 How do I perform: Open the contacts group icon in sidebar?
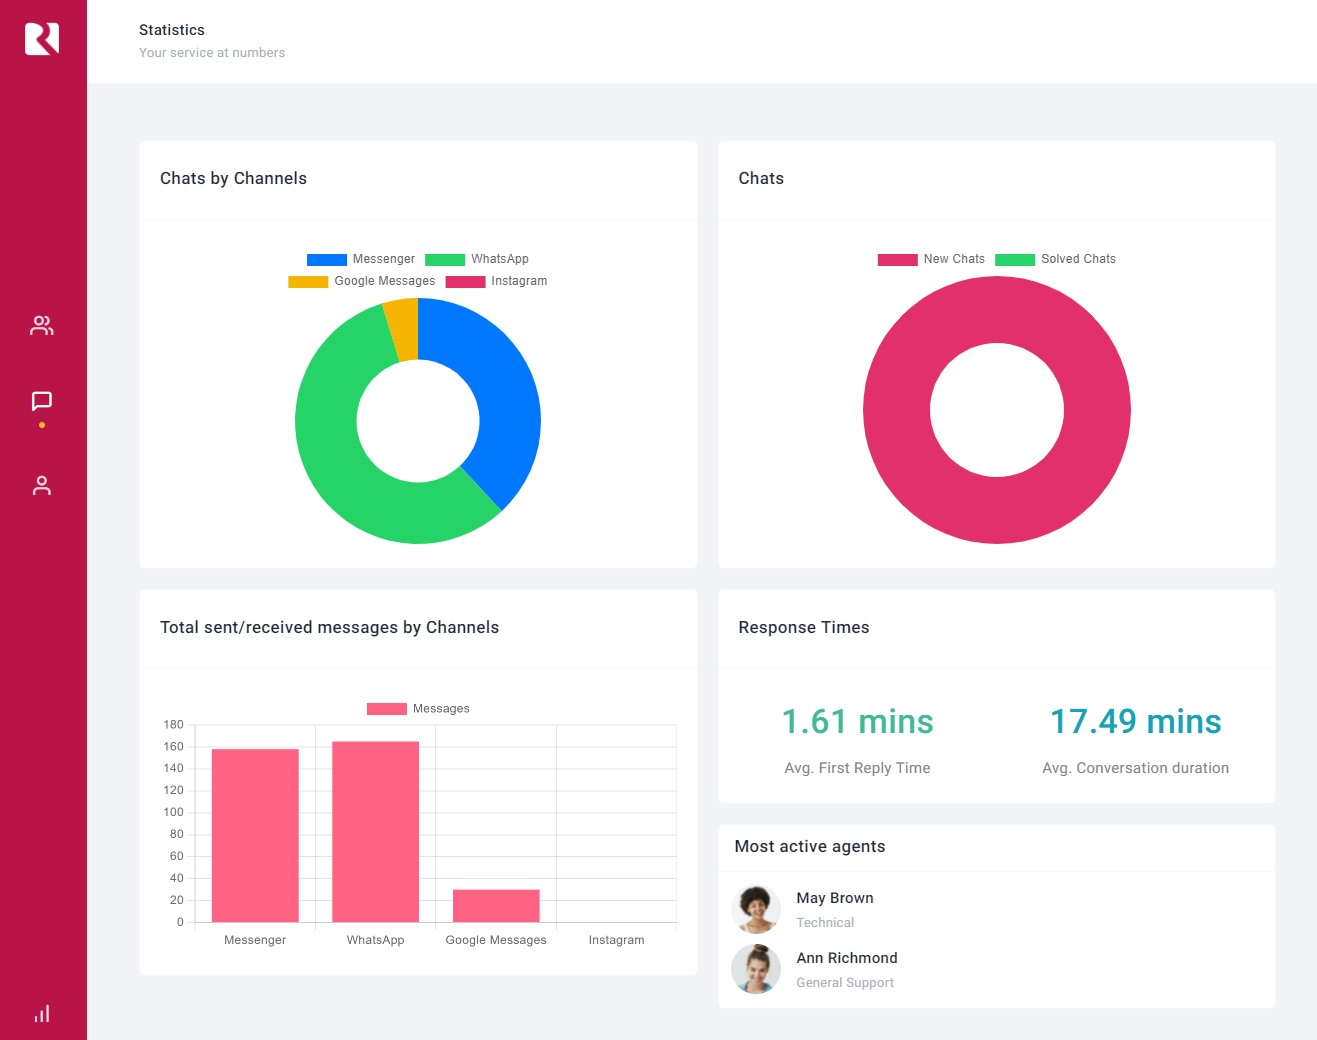coord(42,325)
